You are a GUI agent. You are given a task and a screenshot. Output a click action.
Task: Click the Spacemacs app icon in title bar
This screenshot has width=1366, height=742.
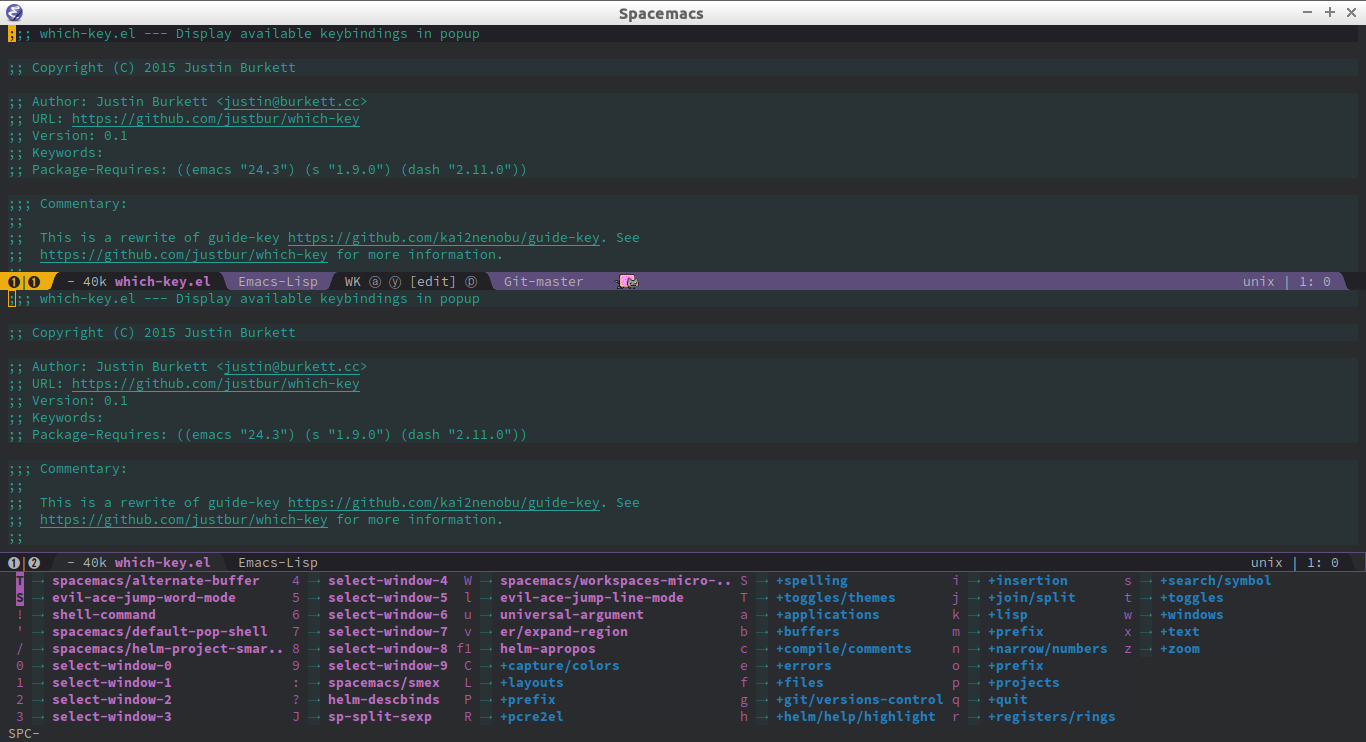click(13, 13)
